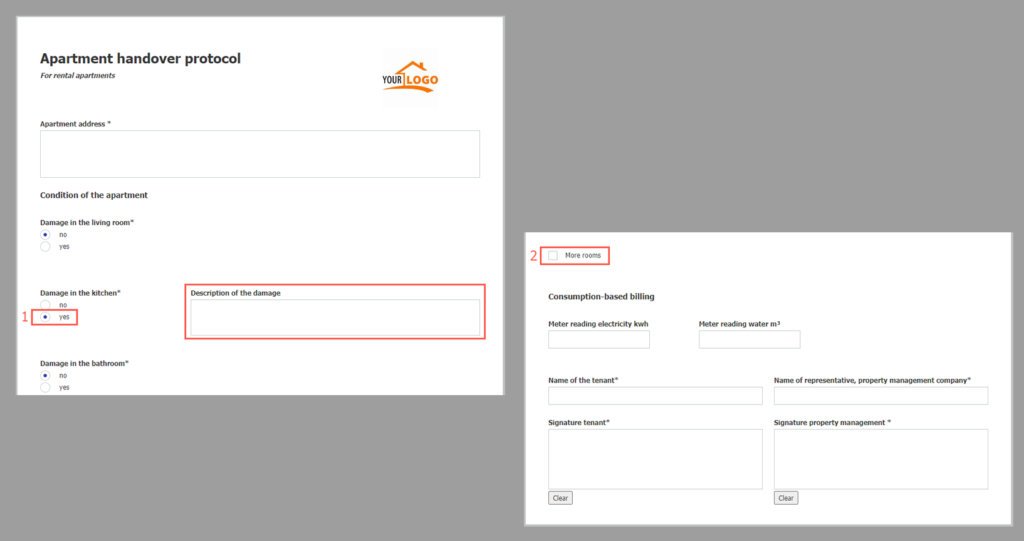Enable the More rooms checkbox
The height and width of the screenshot is (541, 1024).
click(x=553, y=255)
